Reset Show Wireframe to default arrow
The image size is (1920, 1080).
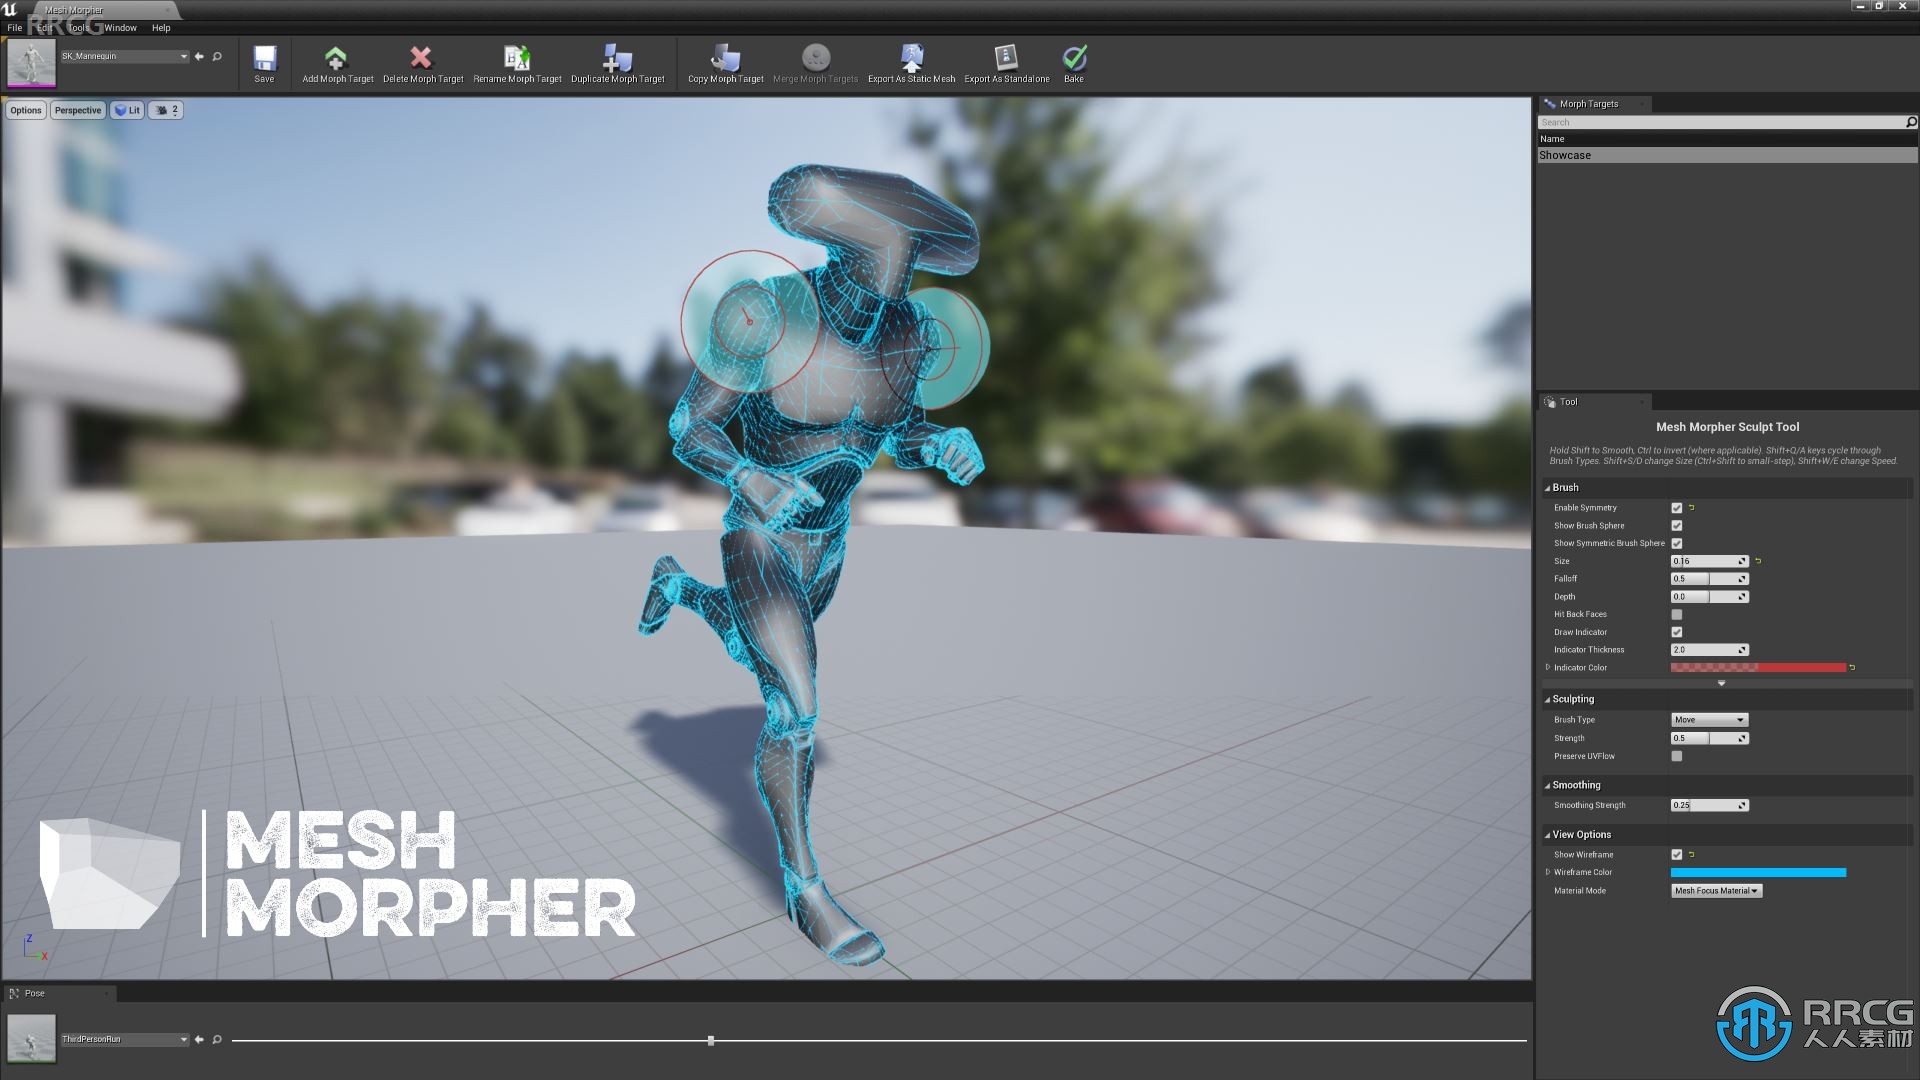(x=1692, y=854)
